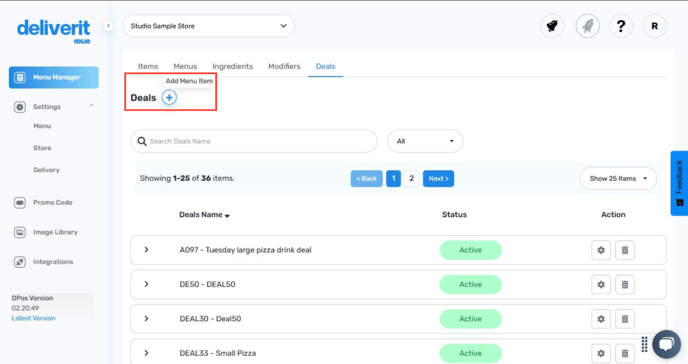The width and height of the screenshot is (688, 364).
Task: Delete the DEAL30 - Deal50 row
Action: pyautogui.click(x=625, y=319)
